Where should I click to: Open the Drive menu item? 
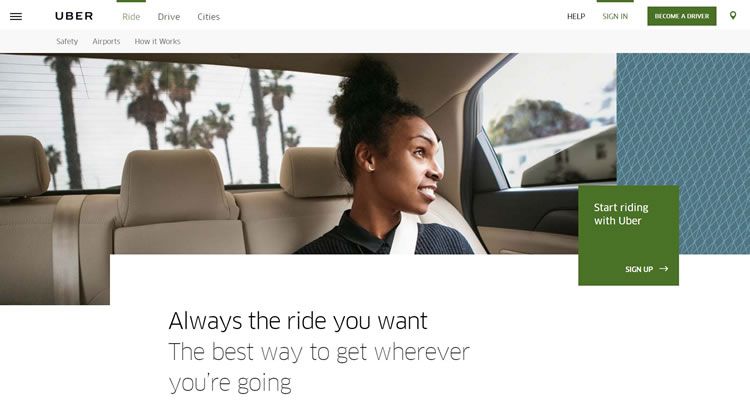coord(169,17)
